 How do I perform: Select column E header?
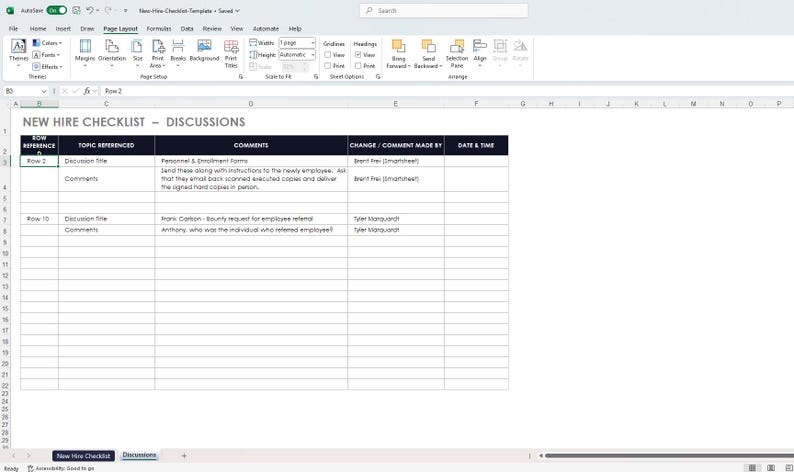[395, 104]
